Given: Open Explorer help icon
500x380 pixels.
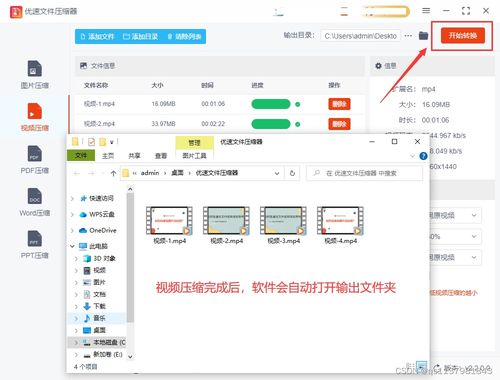Looking at the screenshot, I should 423,156.
